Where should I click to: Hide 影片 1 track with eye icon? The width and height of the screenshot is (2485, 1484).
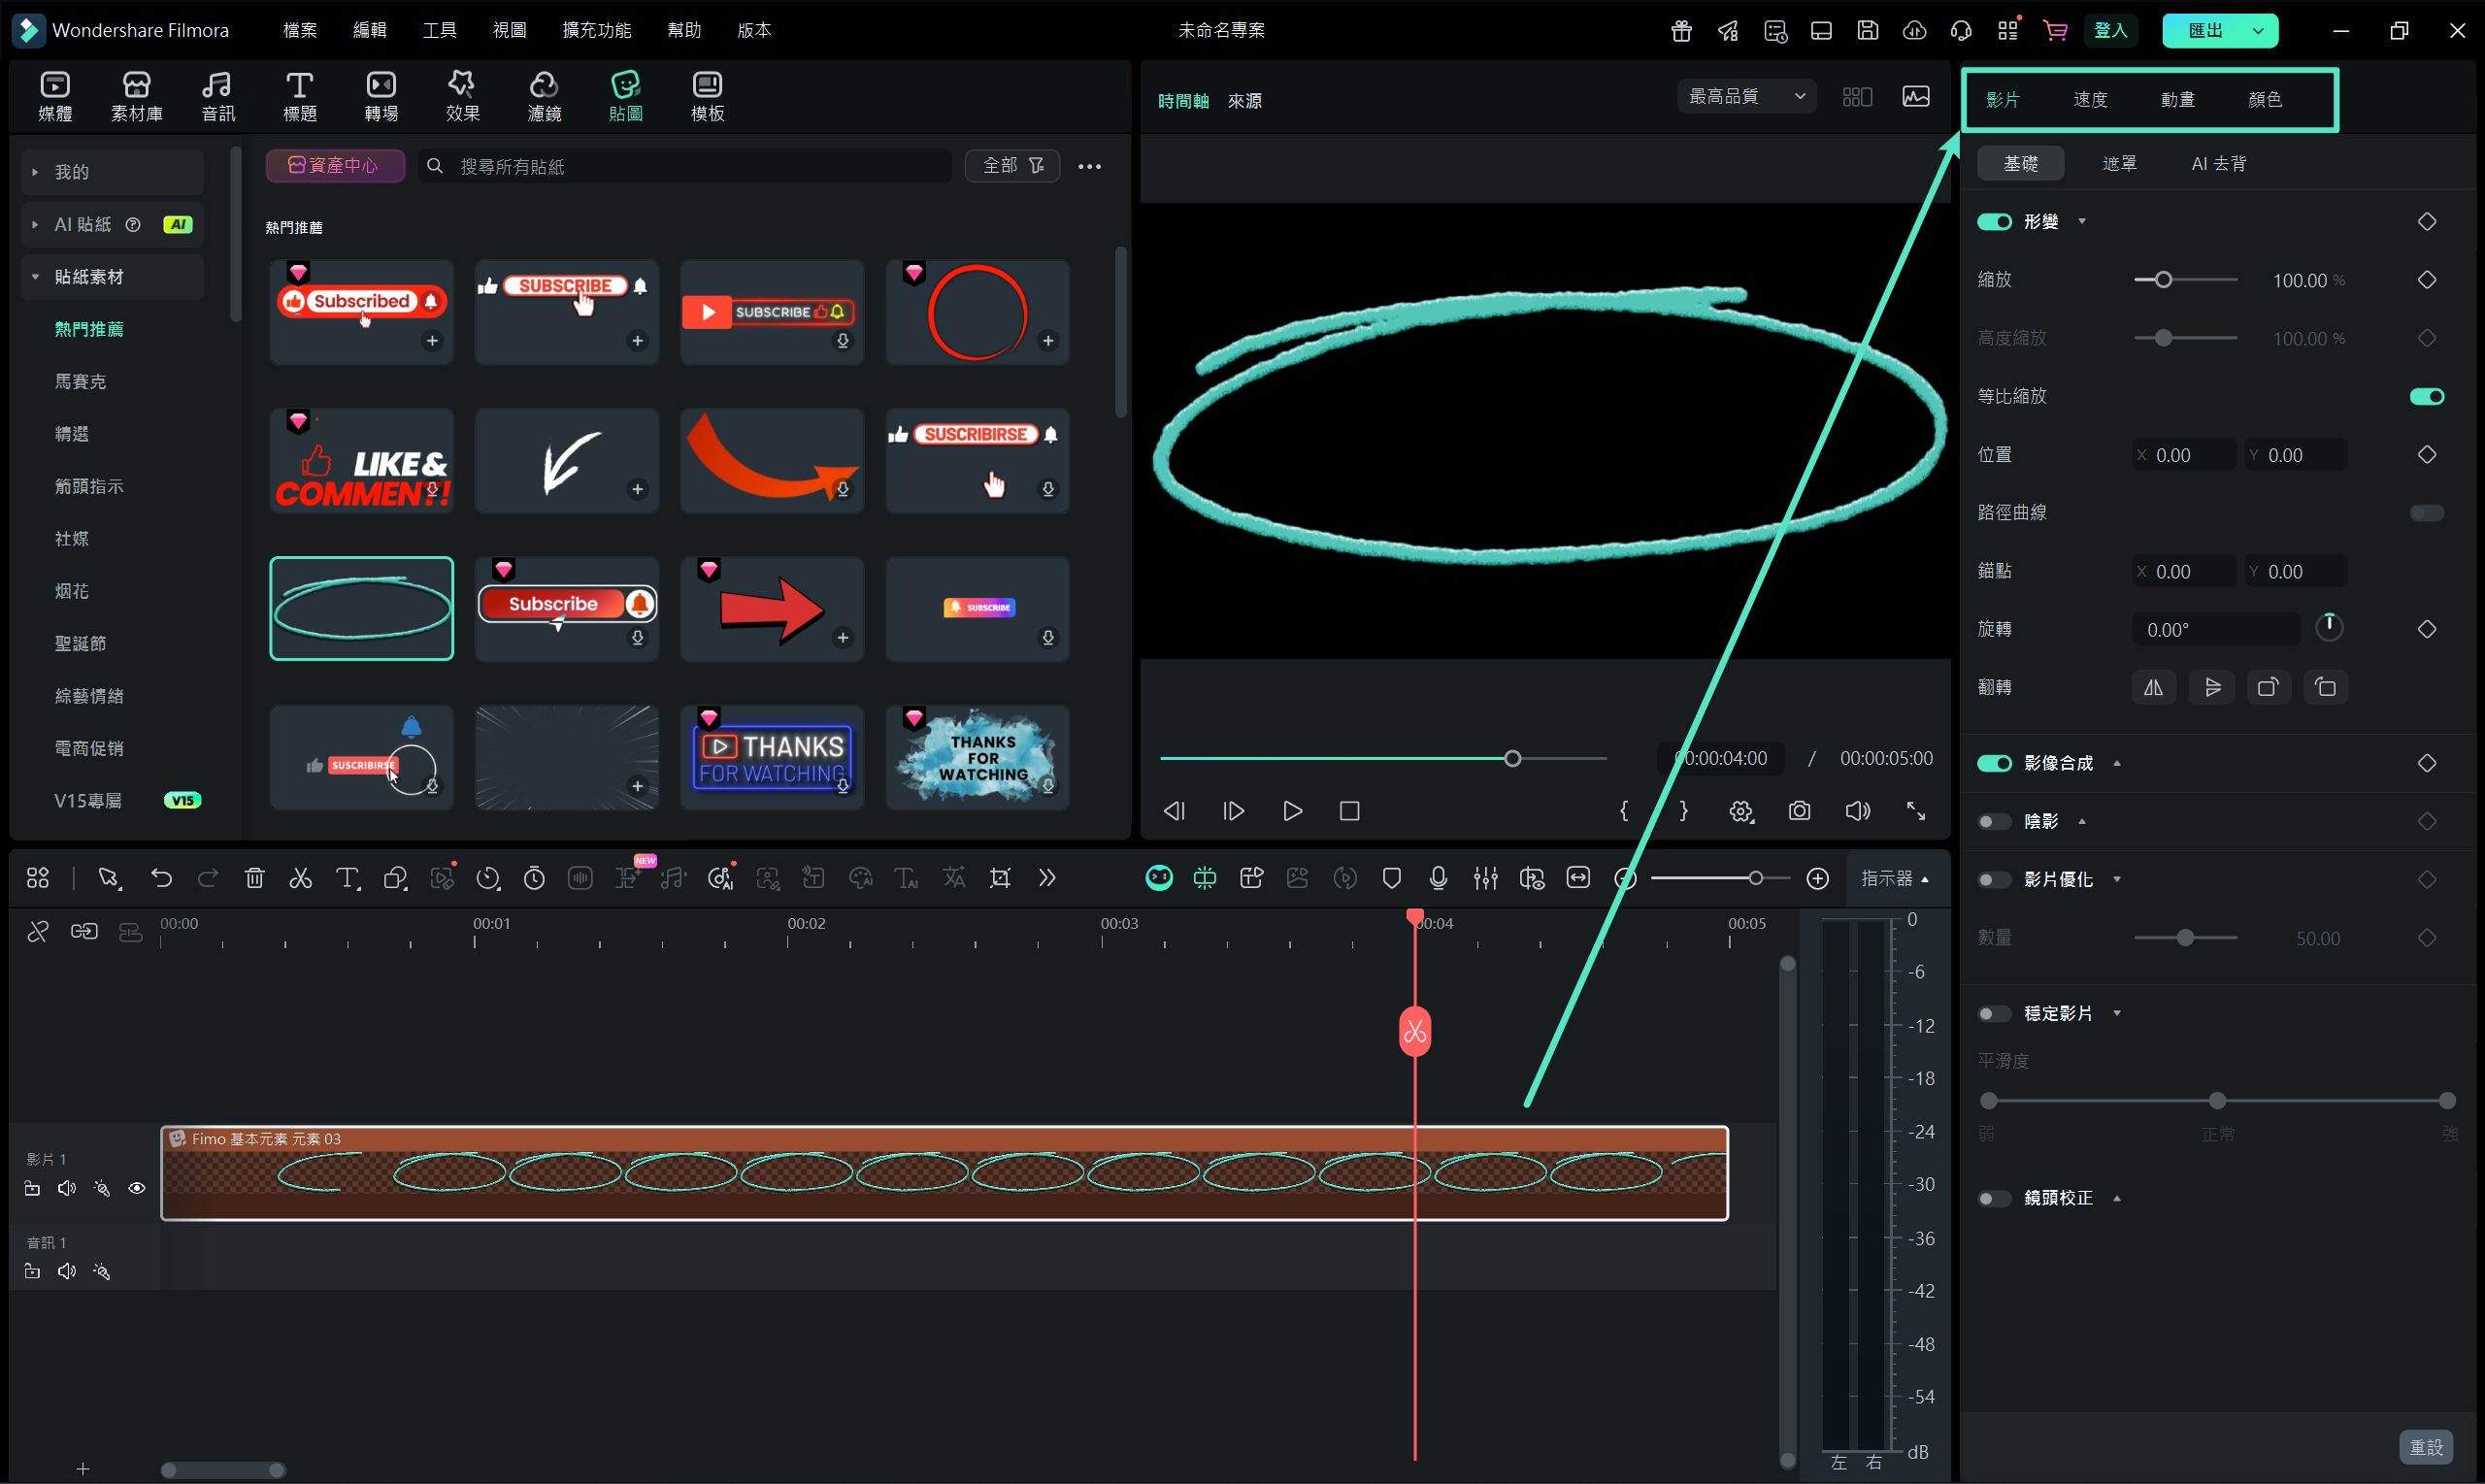[137, 1188]
